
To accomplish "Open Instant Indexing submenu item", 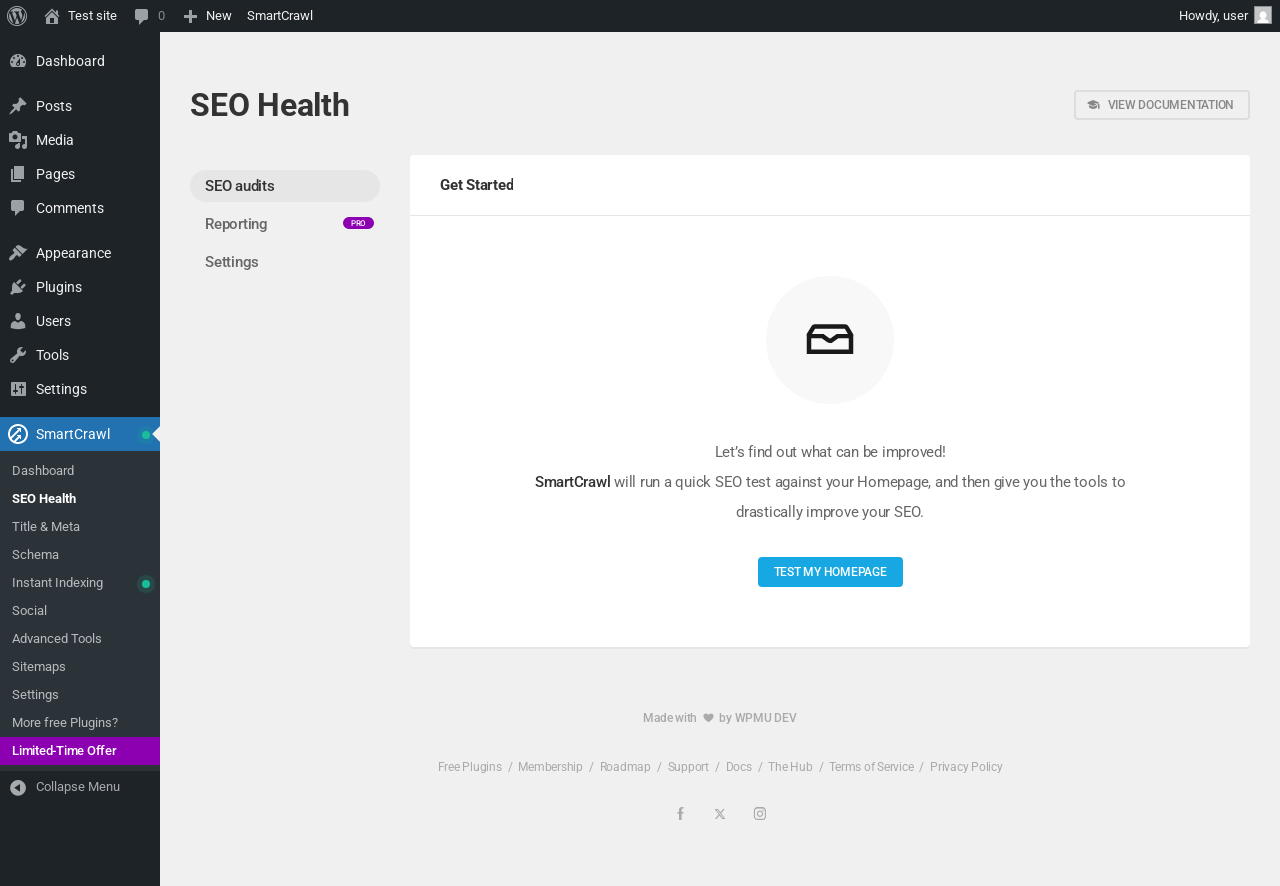I will click(80, 583).
